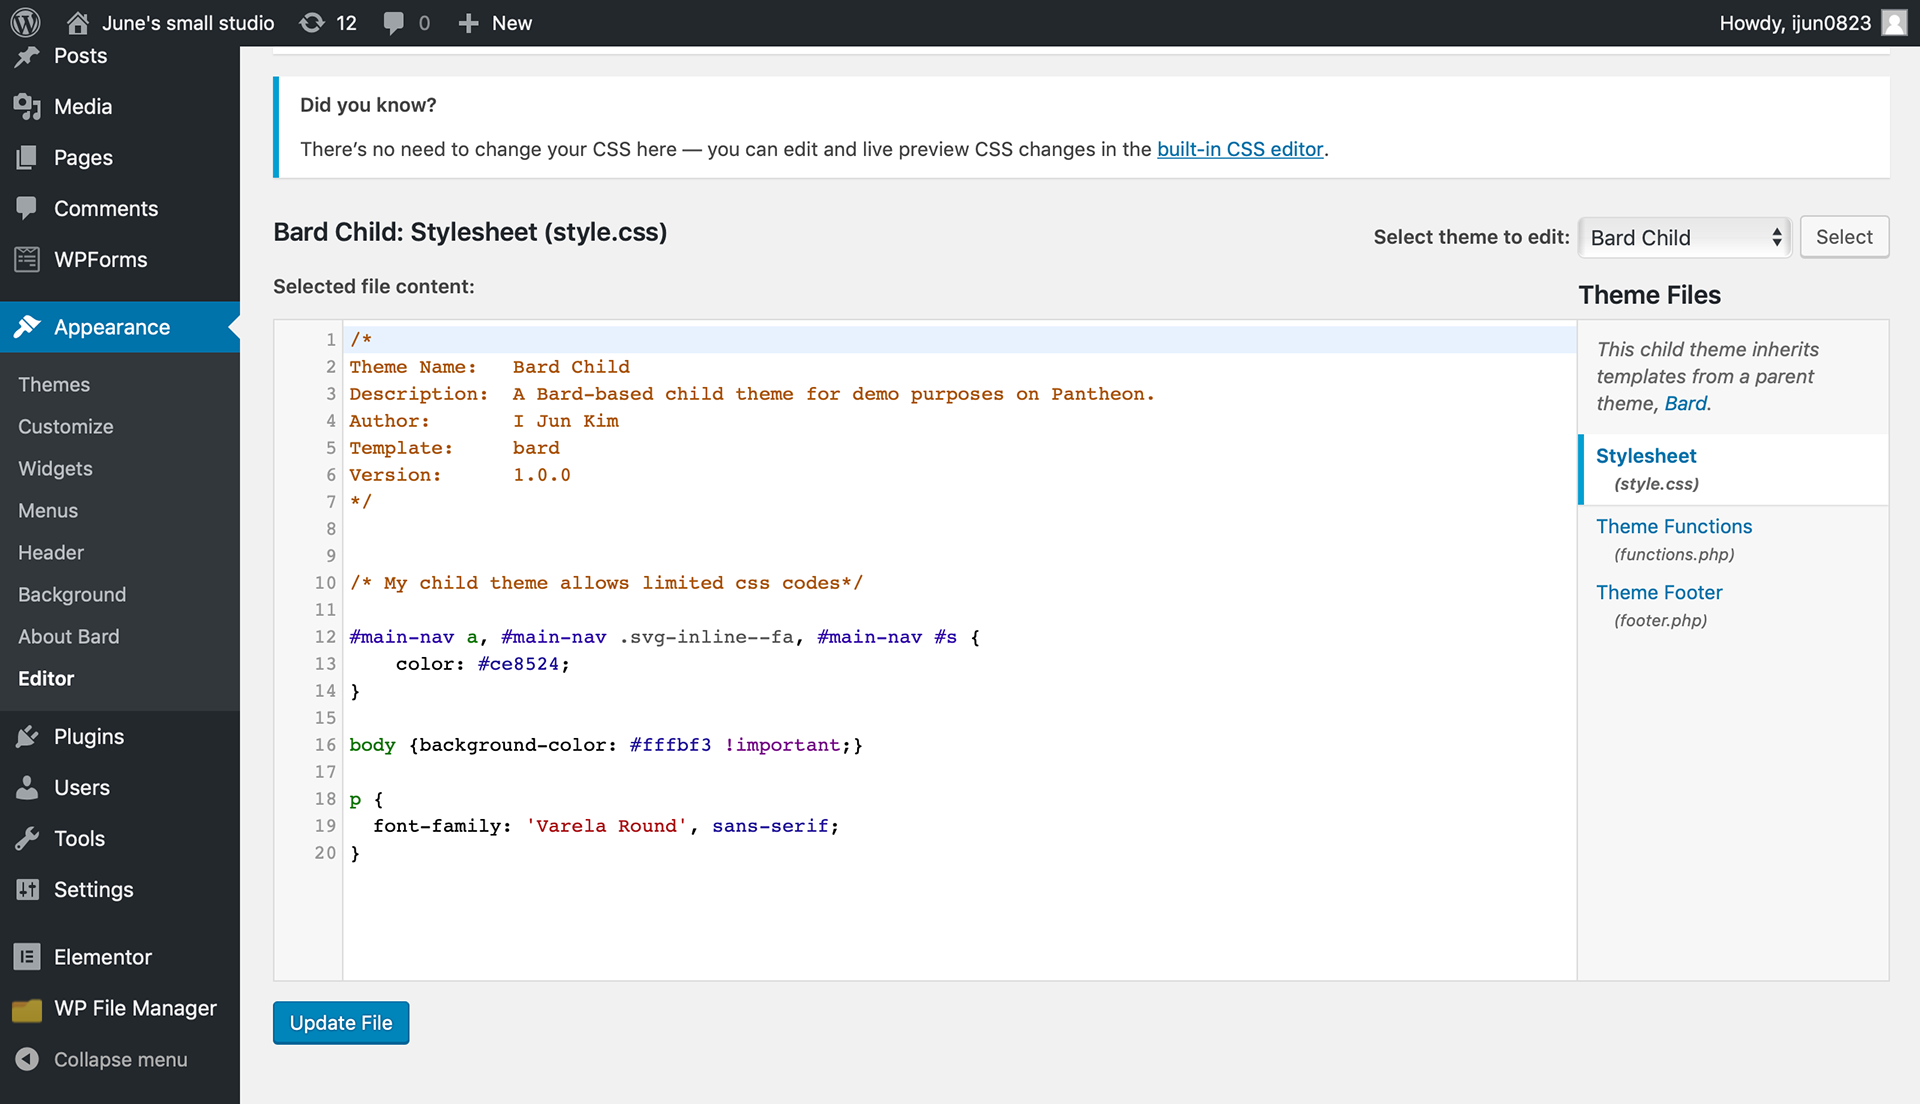The height and width of the screenshot is (1104, 1920).
Task: Click the WordPress logo icon
Action: (x=25, y=22)
